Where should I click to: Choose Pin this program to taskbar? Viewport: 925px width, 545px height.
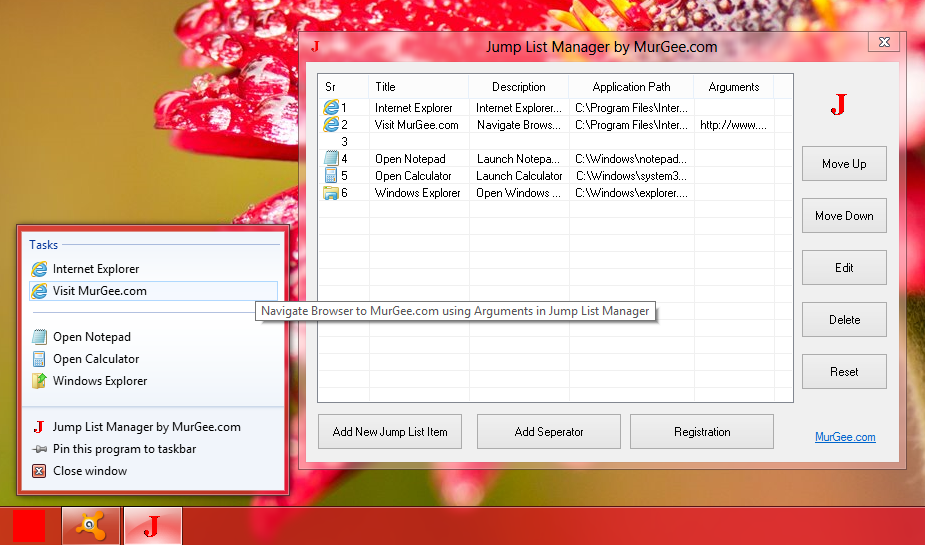[x=153, y=449]
